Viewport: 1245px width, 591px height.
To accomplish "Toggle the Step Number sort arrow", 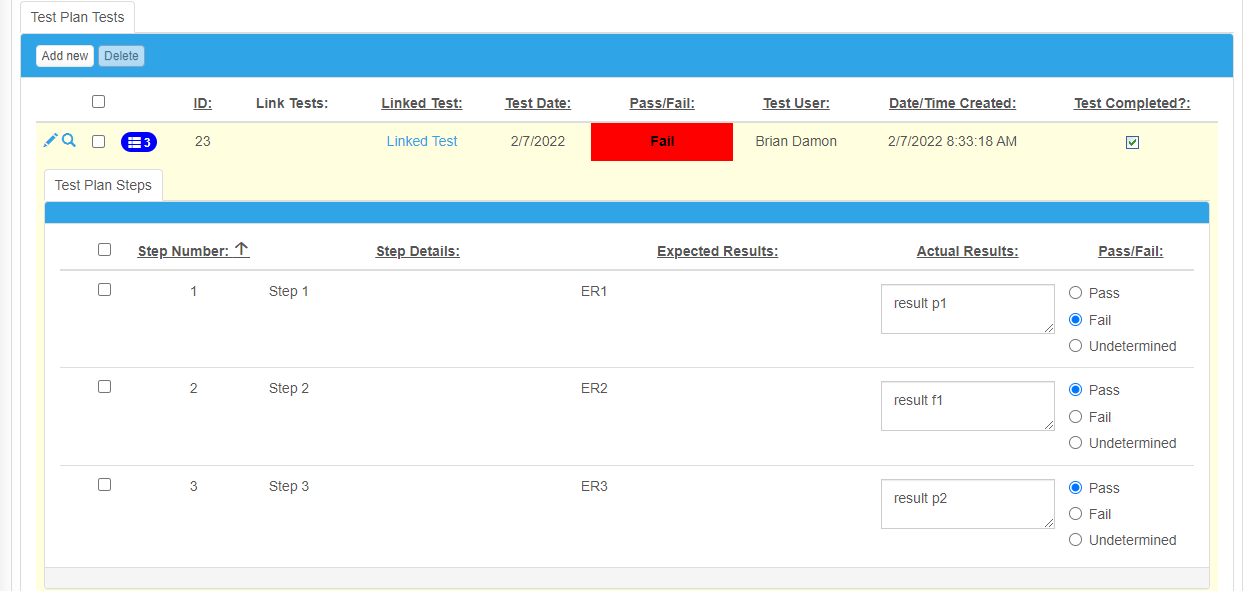I will pos(244,249).
